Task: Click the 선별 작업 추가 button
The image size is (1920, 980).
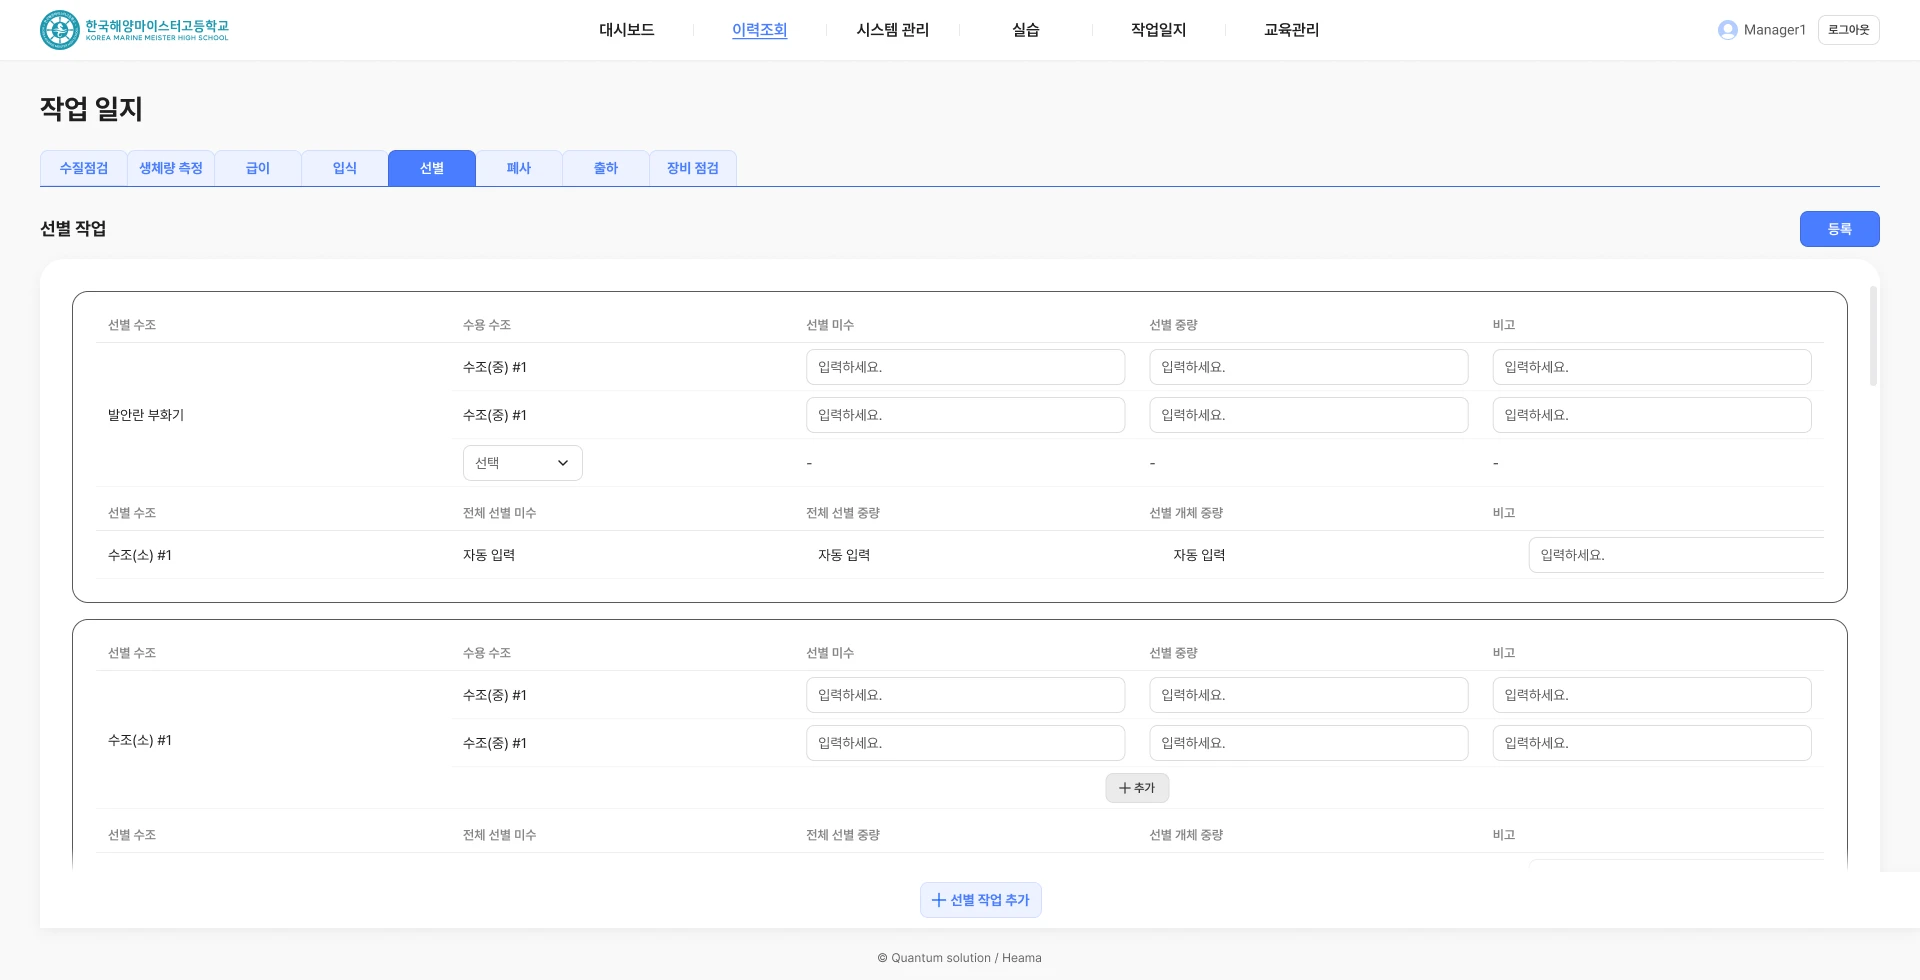Action: click(980, 900)
